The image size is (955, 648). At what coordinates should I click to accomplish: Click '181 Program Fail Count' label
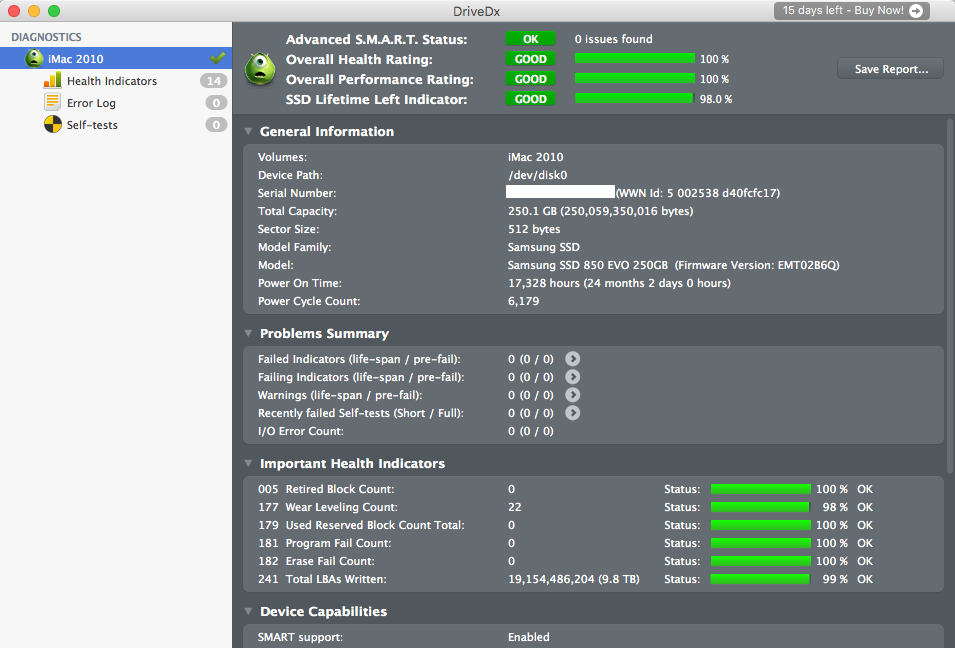pyautogui.click(x=325, y=543)
